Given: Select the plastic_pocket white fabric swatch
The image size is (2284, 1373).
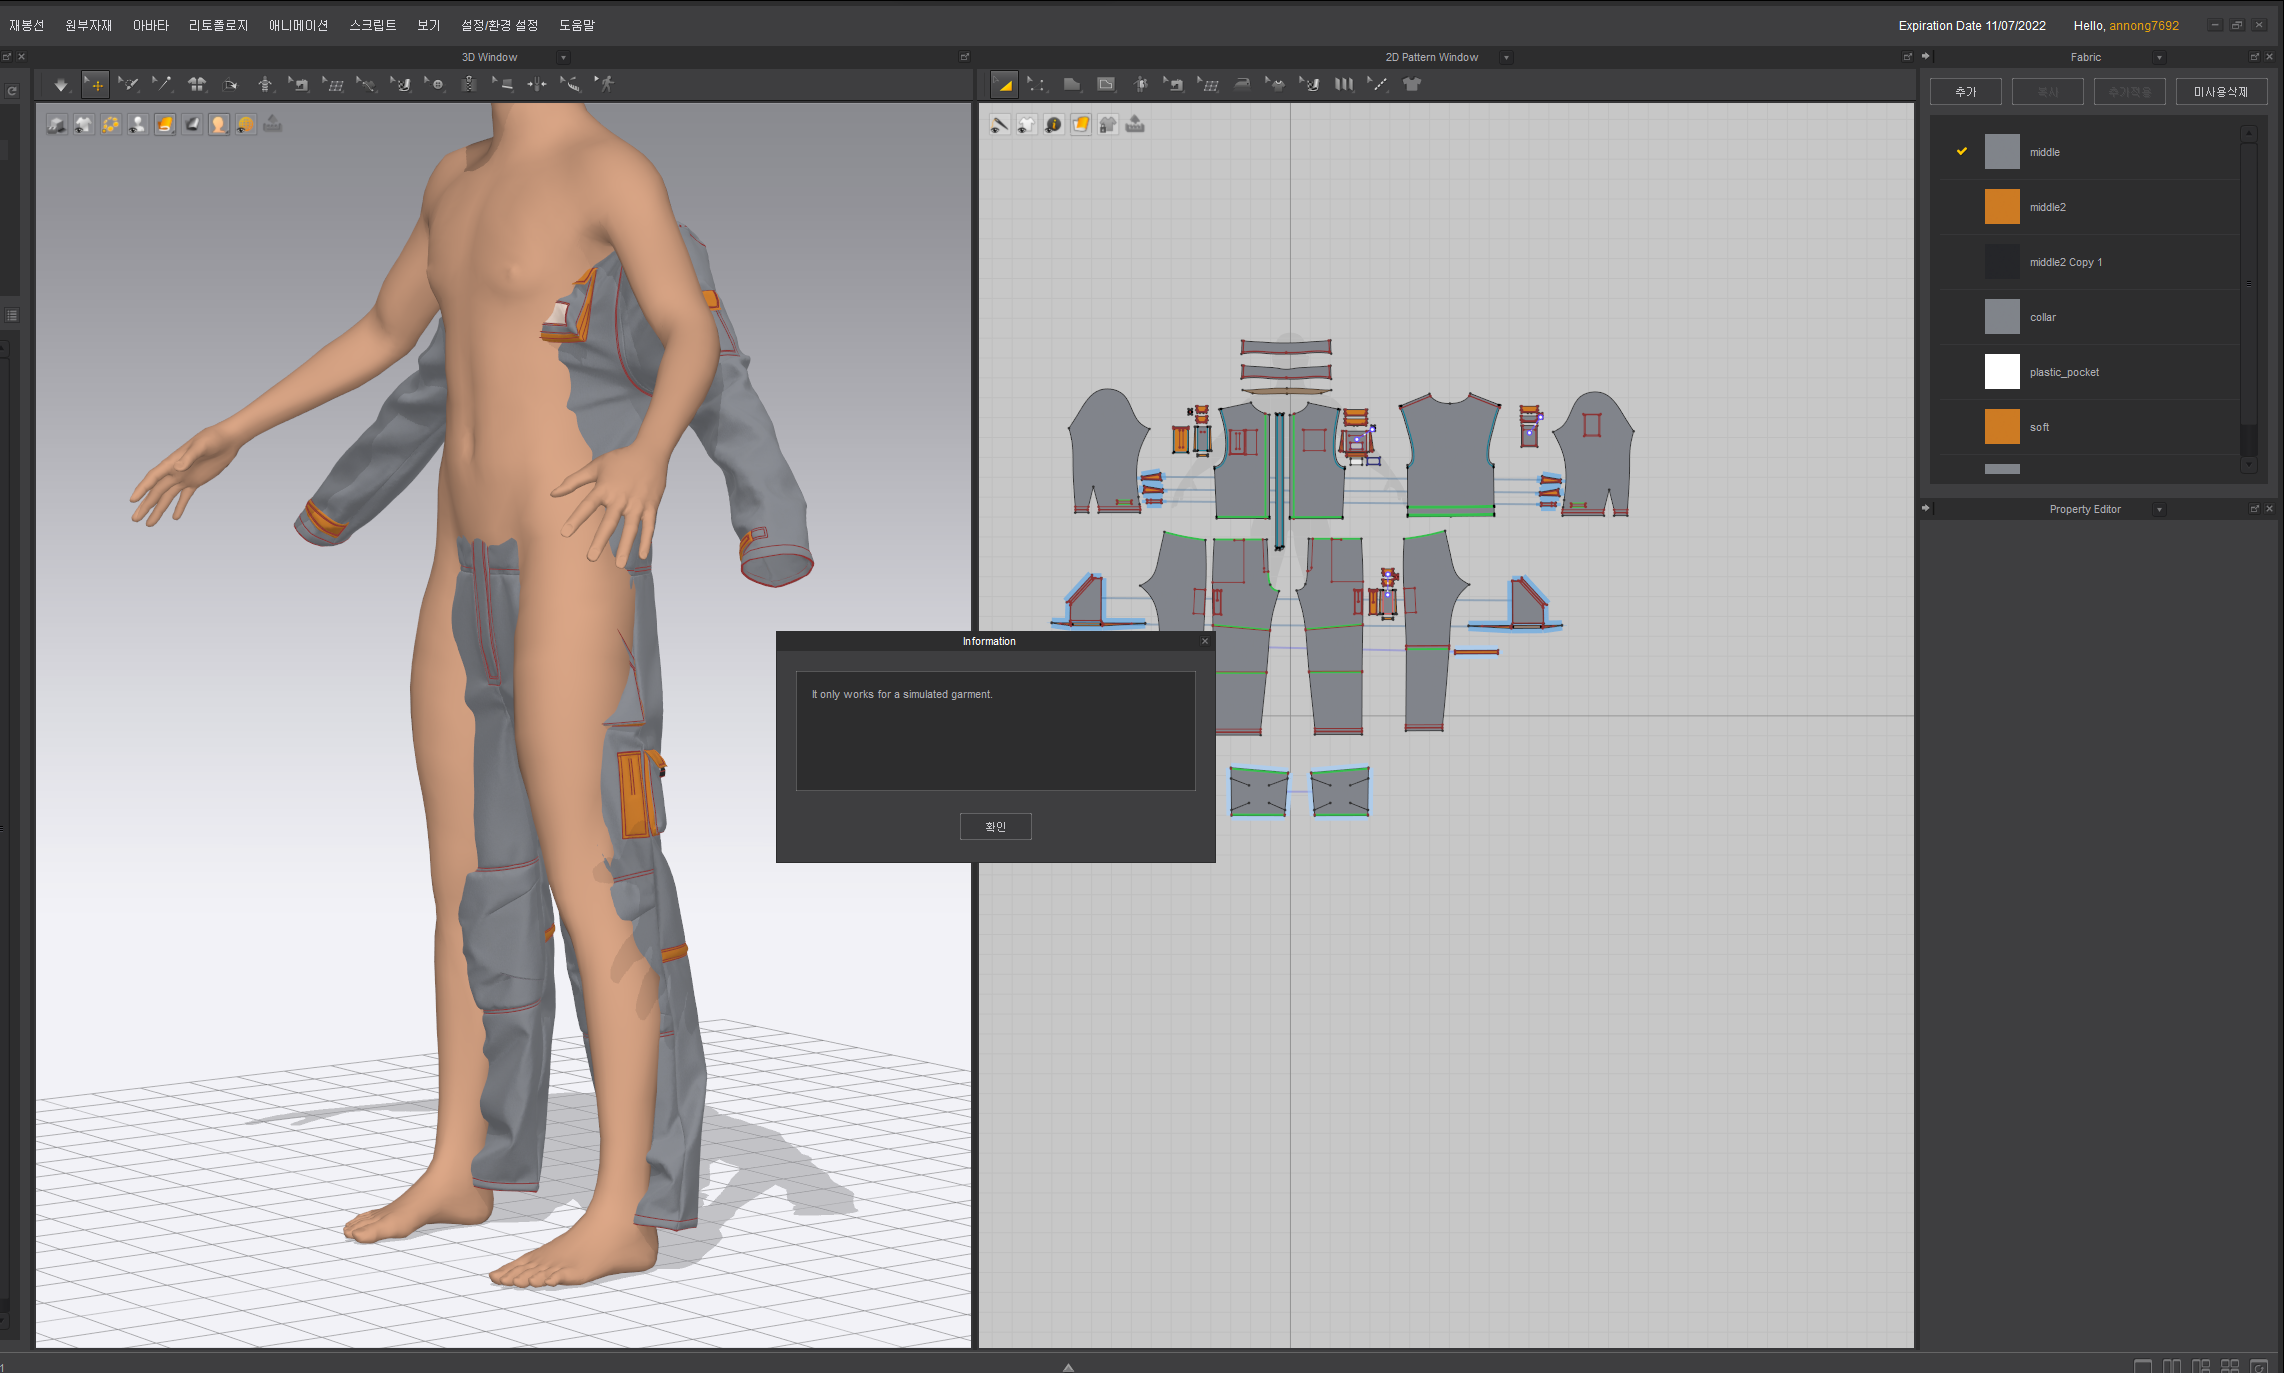Looking at the screenshot, I should 2002,372.
